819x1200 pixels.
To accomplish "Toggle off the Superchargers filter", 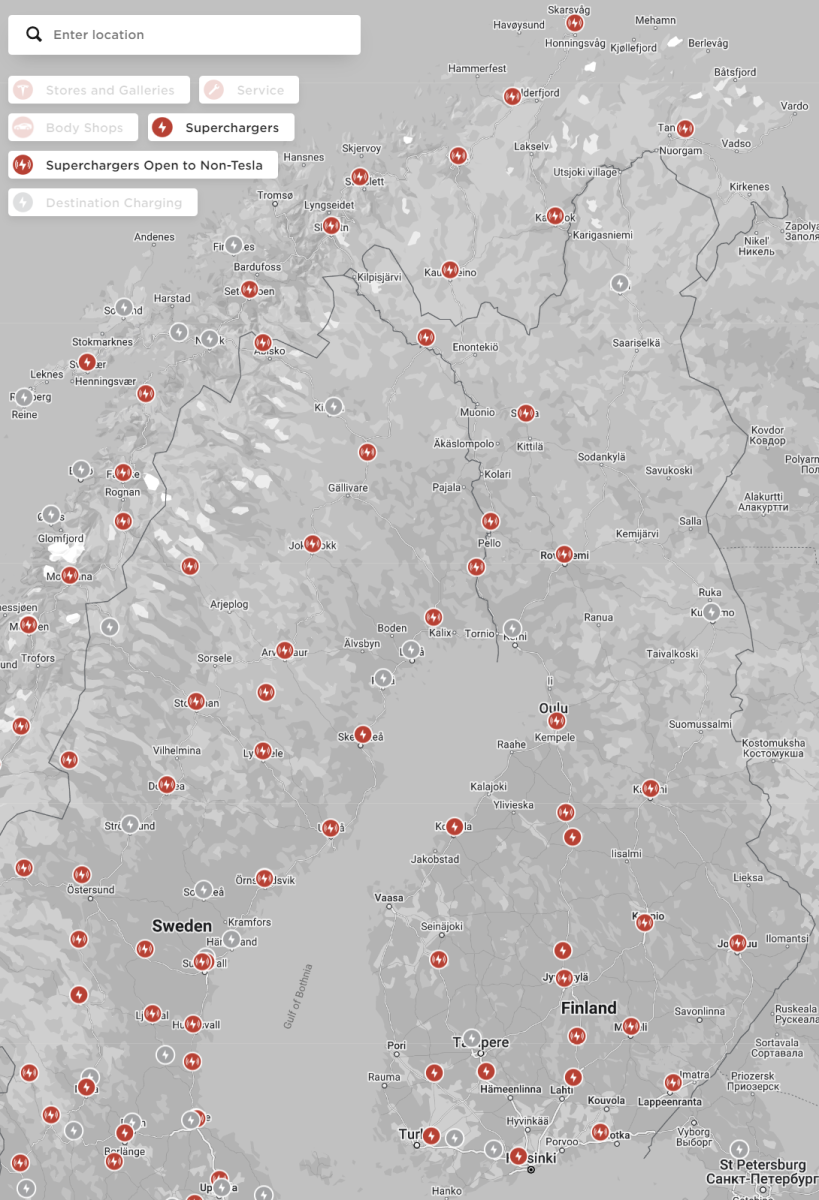I will (x=221, y=128).
